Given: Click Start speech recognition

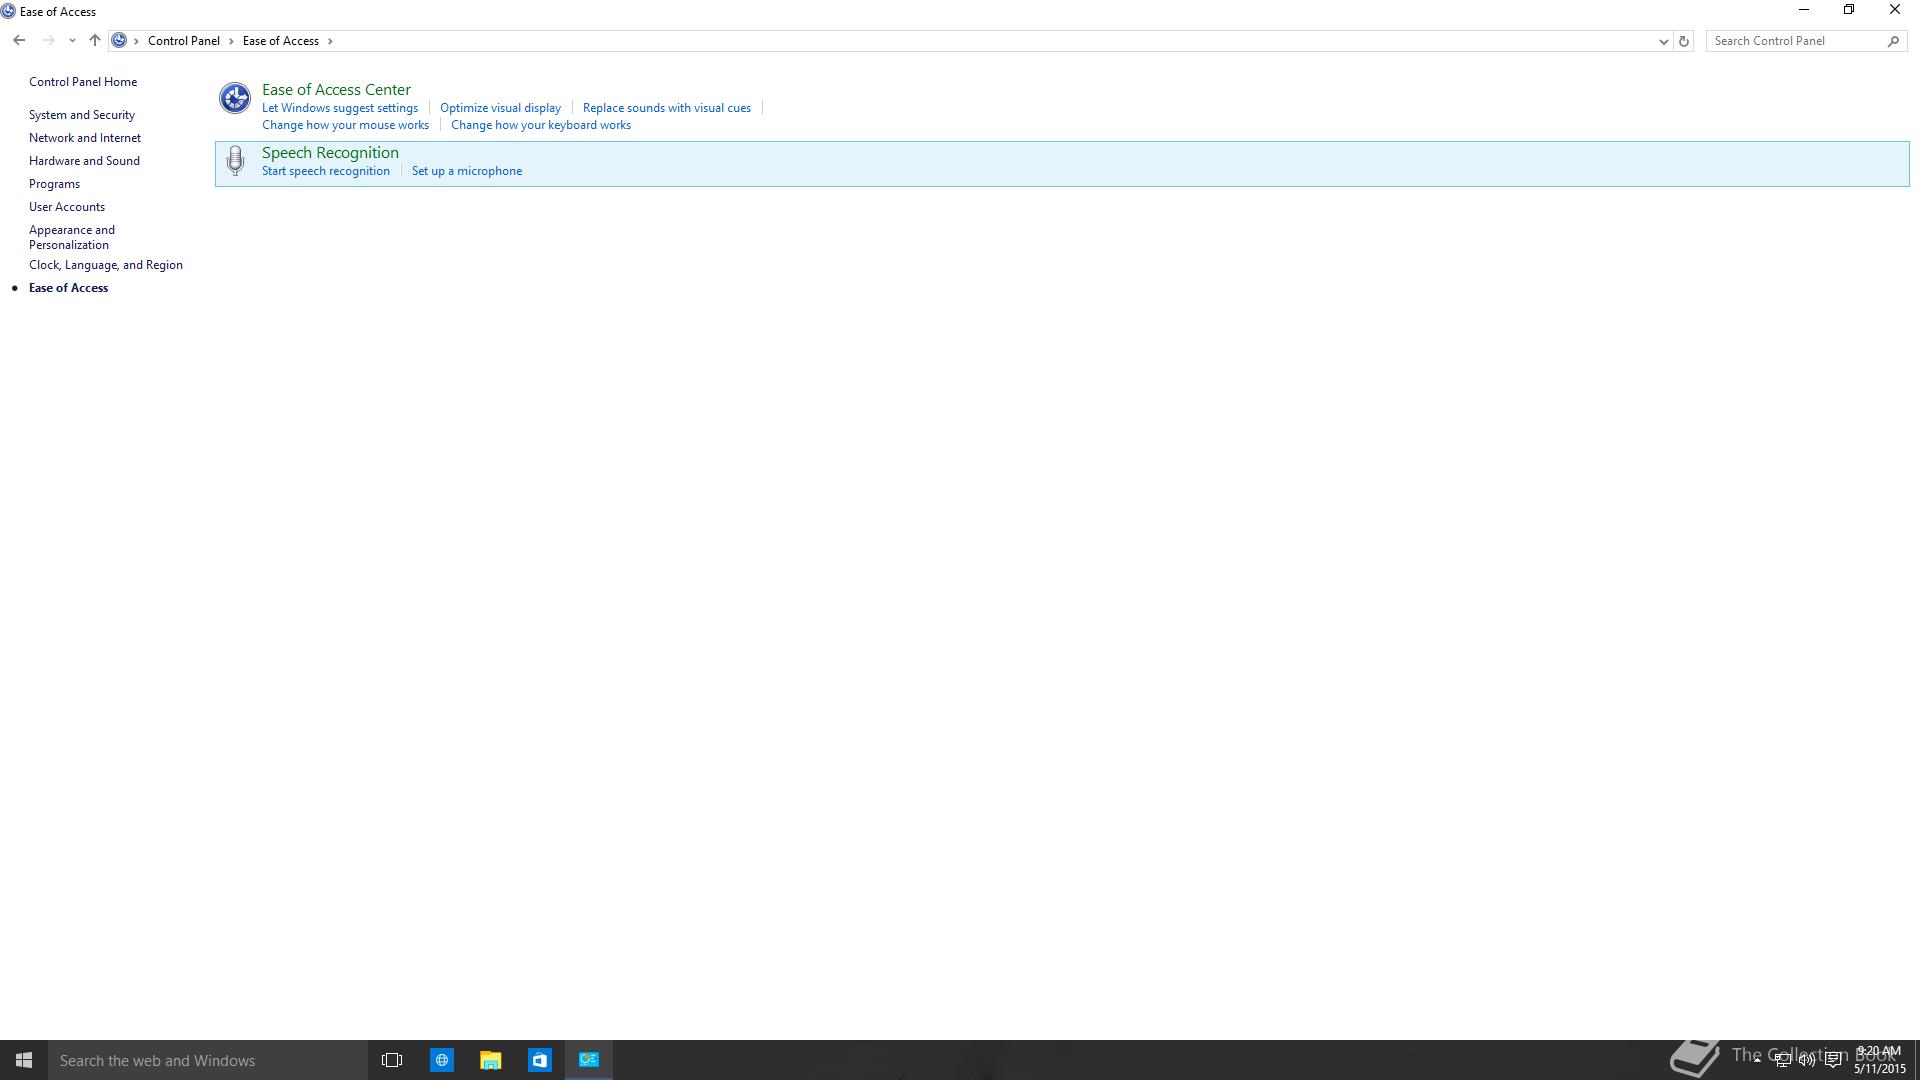Looking at the screenshot, I should click(326, 171).
